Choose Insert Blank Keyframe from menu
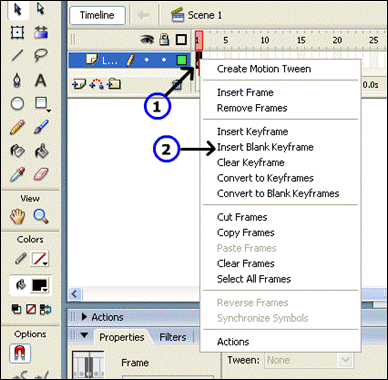Image resolution: width=388 pixels, height=380 pixels. point(265,147)
